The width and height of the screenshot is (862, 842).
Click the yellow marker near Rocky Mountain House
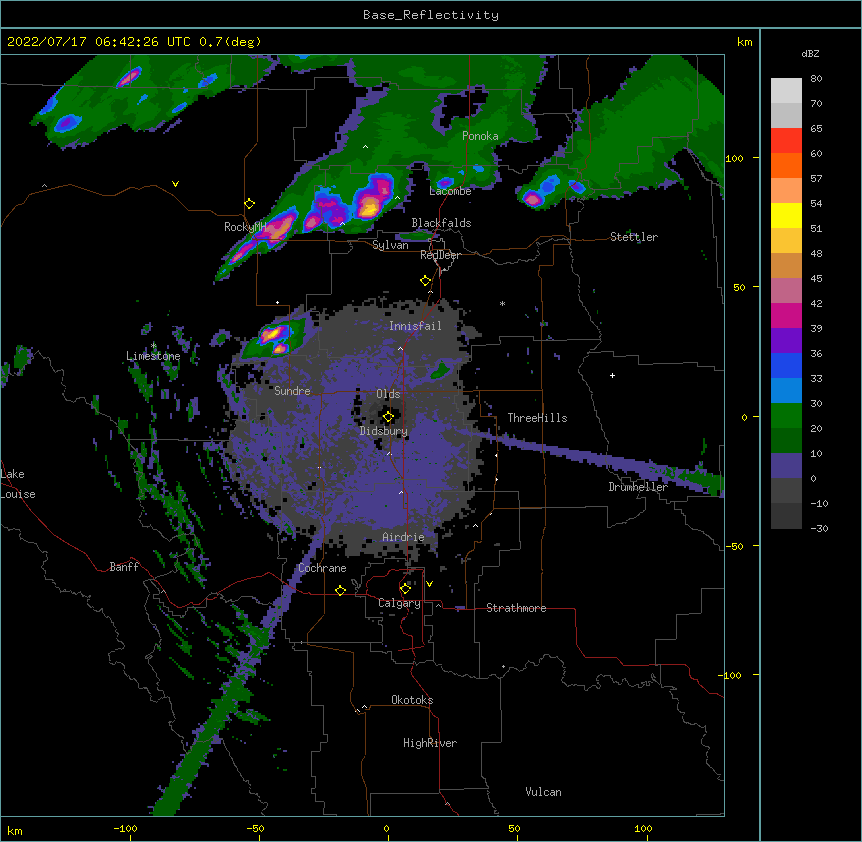pyautogui.click(x=249, y=204)
